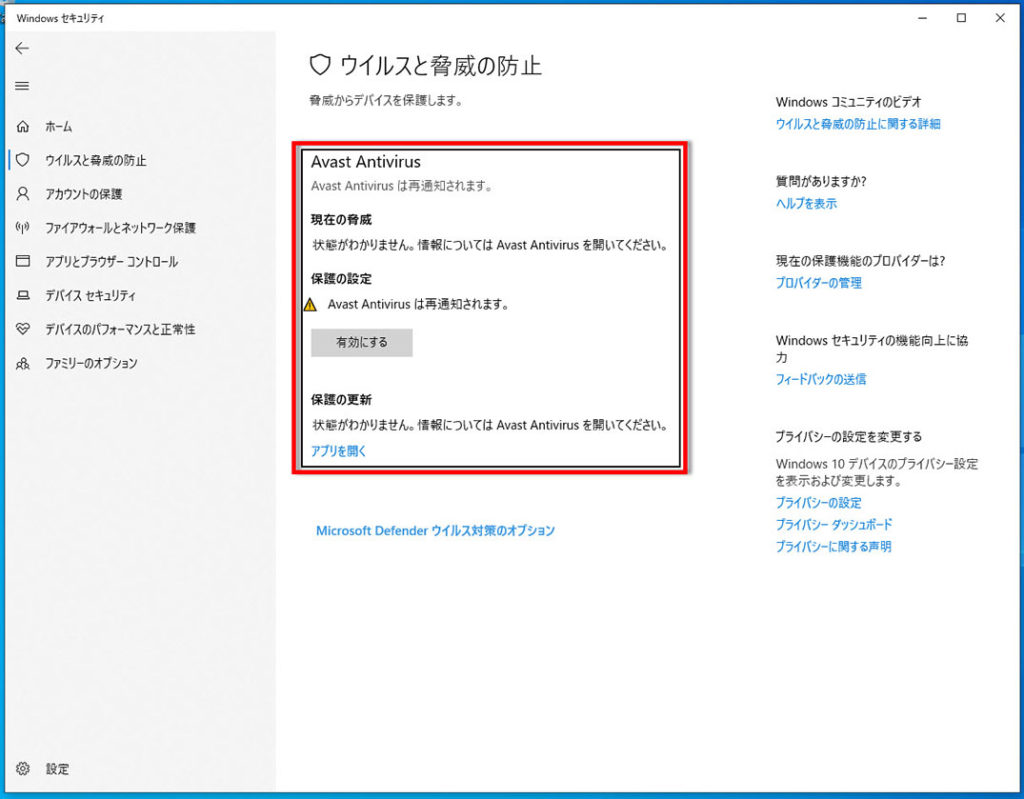Viewport: 1024px width, 799px height.
Task: Click the app and browser control icon
Action: [23, 262]
